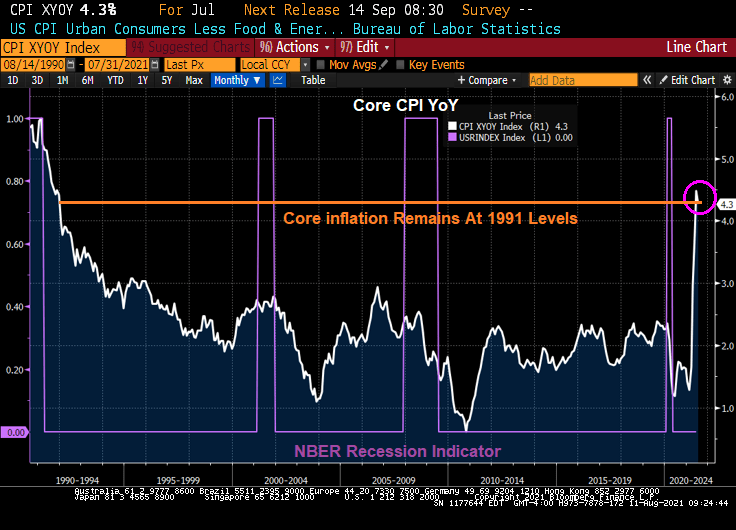
Task: Open chart settings gear icon
Action: coord(727,80)
